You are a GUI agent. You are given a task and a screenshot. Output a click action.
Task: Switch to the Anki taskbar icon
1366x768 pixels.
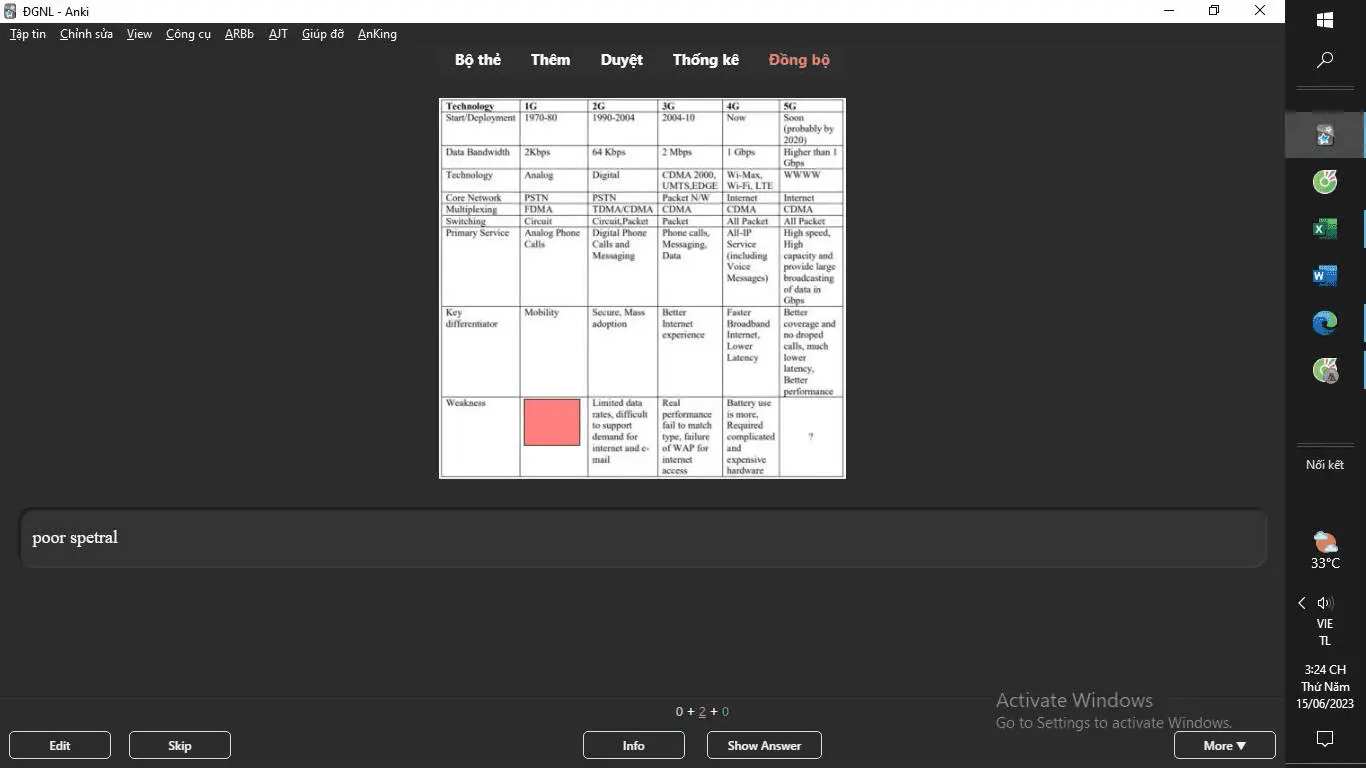(1325, 135)
